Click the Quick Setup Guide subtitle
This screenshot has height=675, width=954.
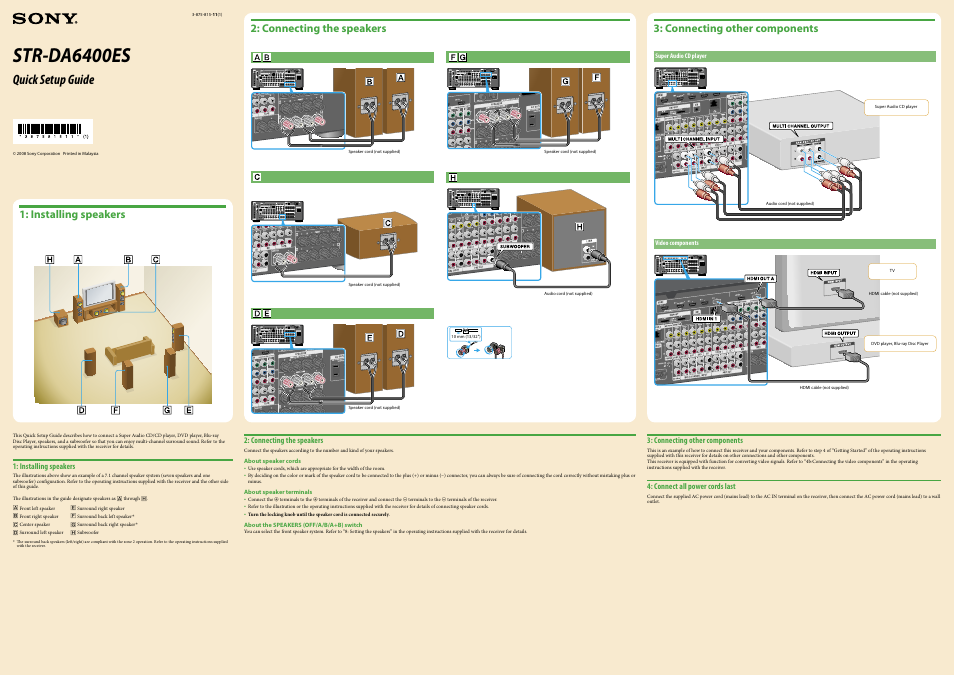[x=54, y=80]
